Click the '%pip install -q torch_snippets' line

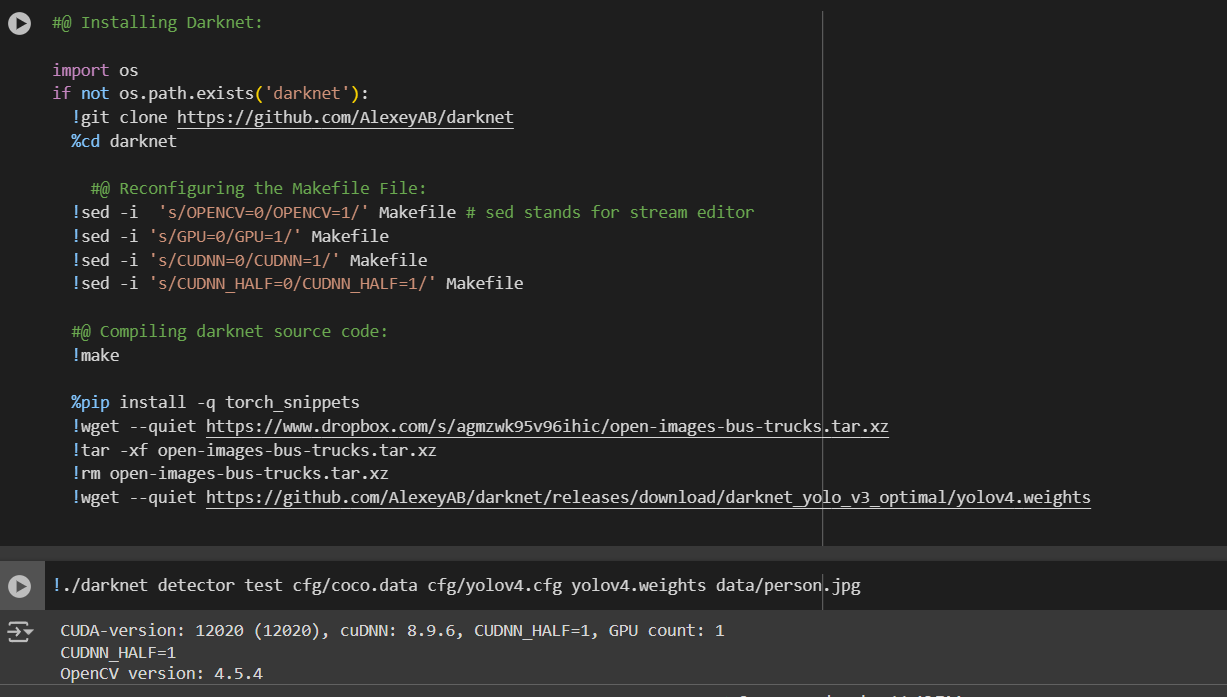tap(215, 402)
